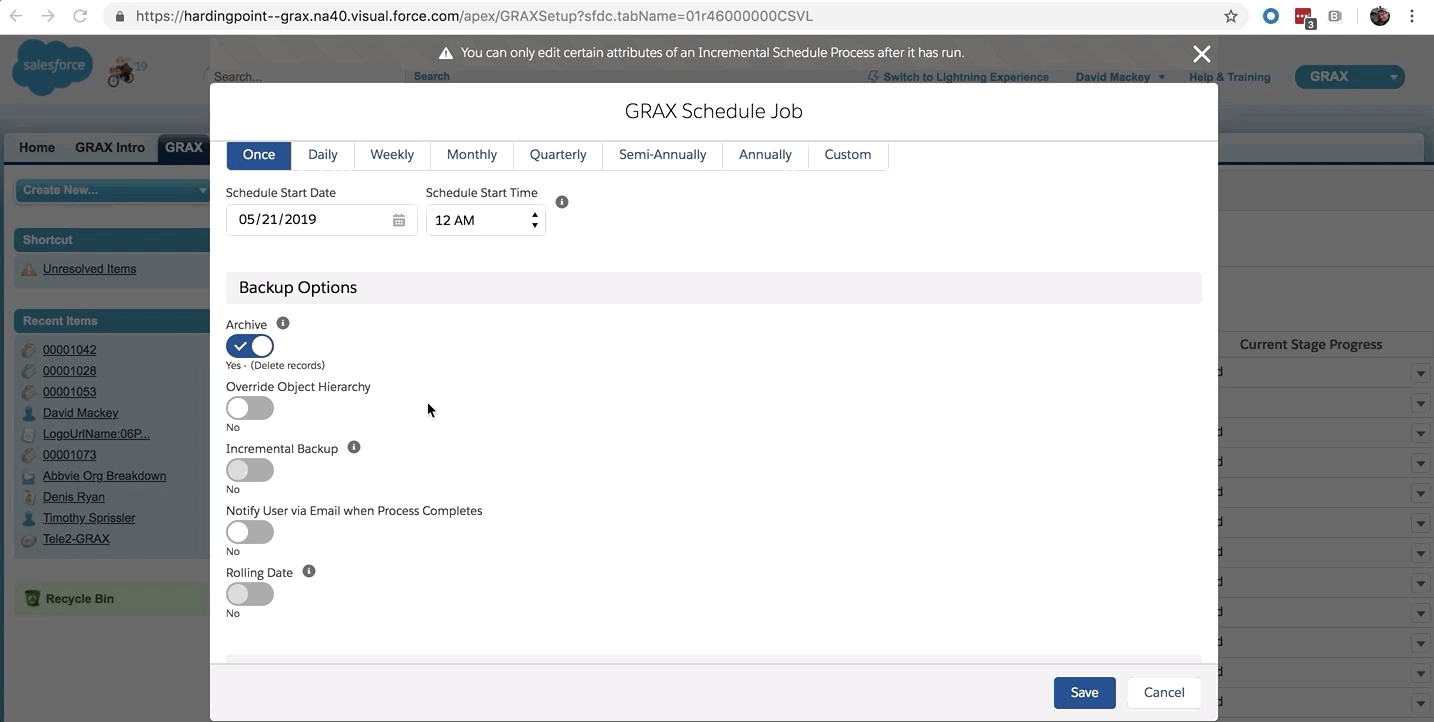Dismiss the warning banner with X
This screenshot has height=722, width=1434.
[x=1202, y=54]
